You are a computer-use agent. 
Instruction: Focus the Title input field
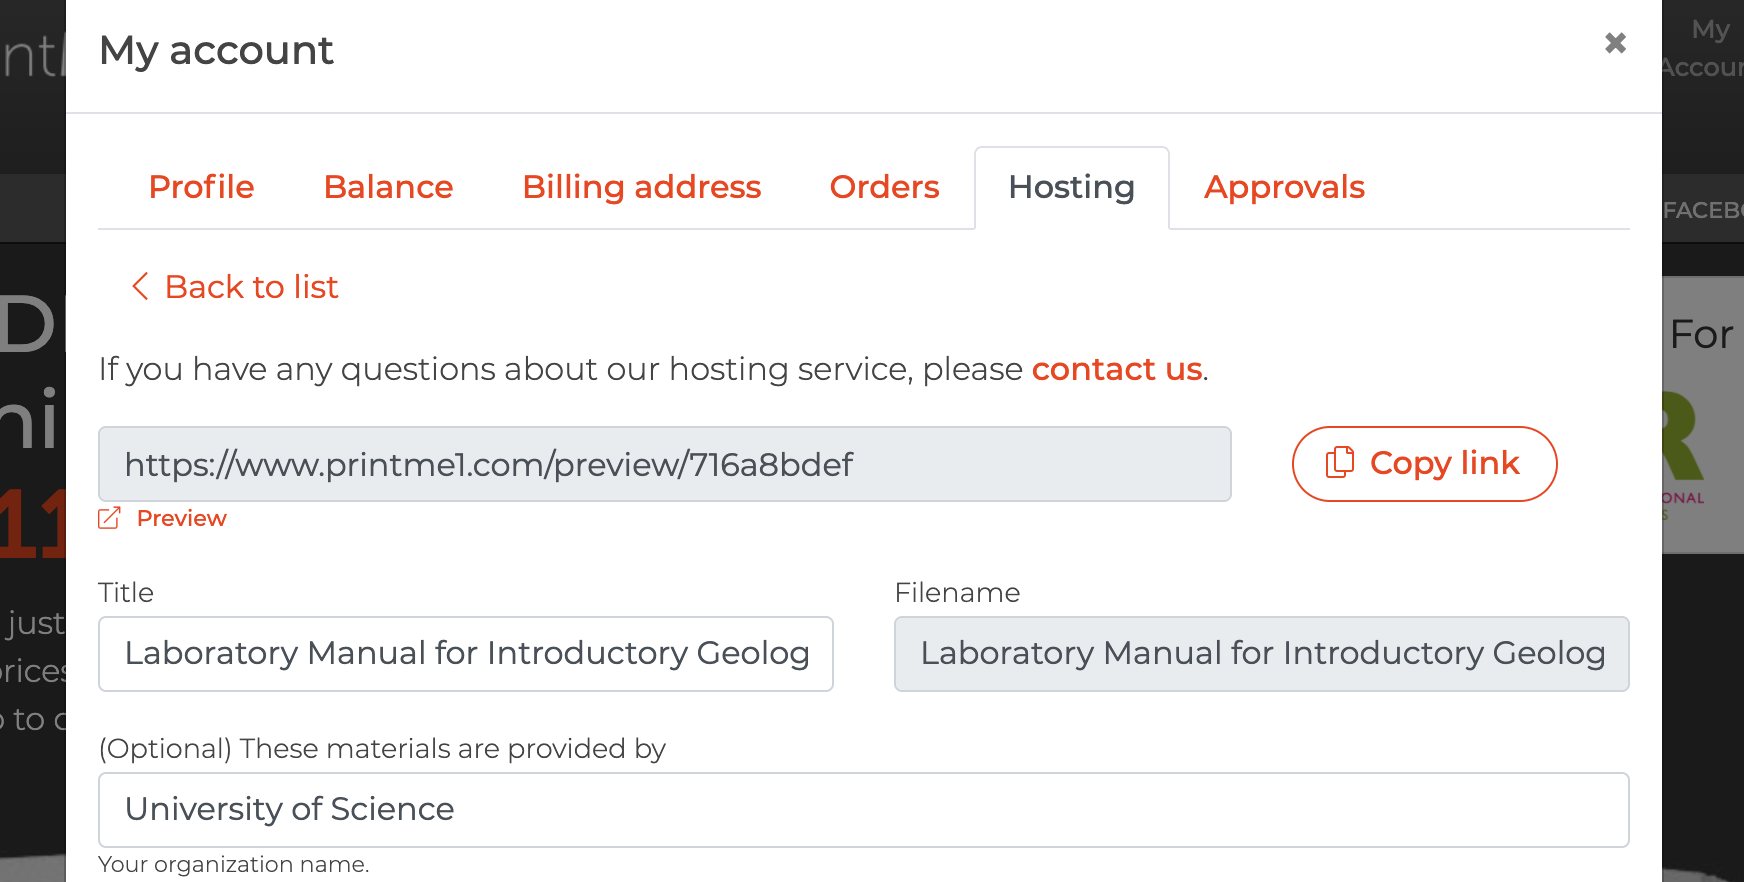466,654
